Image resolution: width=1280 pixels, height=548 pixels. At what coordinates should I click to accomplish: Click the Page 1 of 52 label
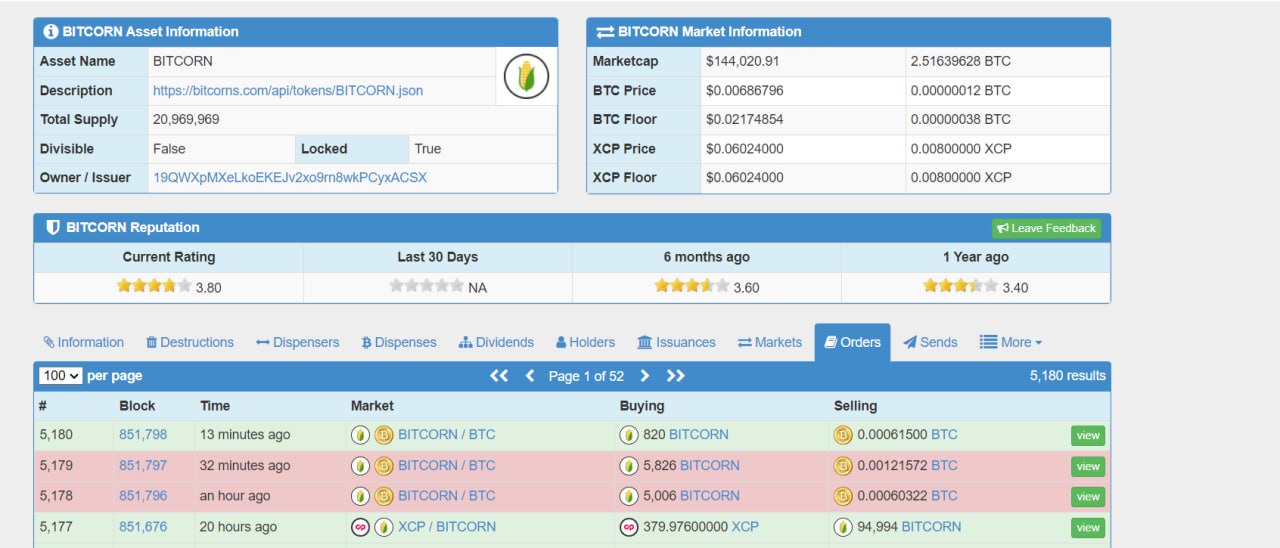[586, 376]
